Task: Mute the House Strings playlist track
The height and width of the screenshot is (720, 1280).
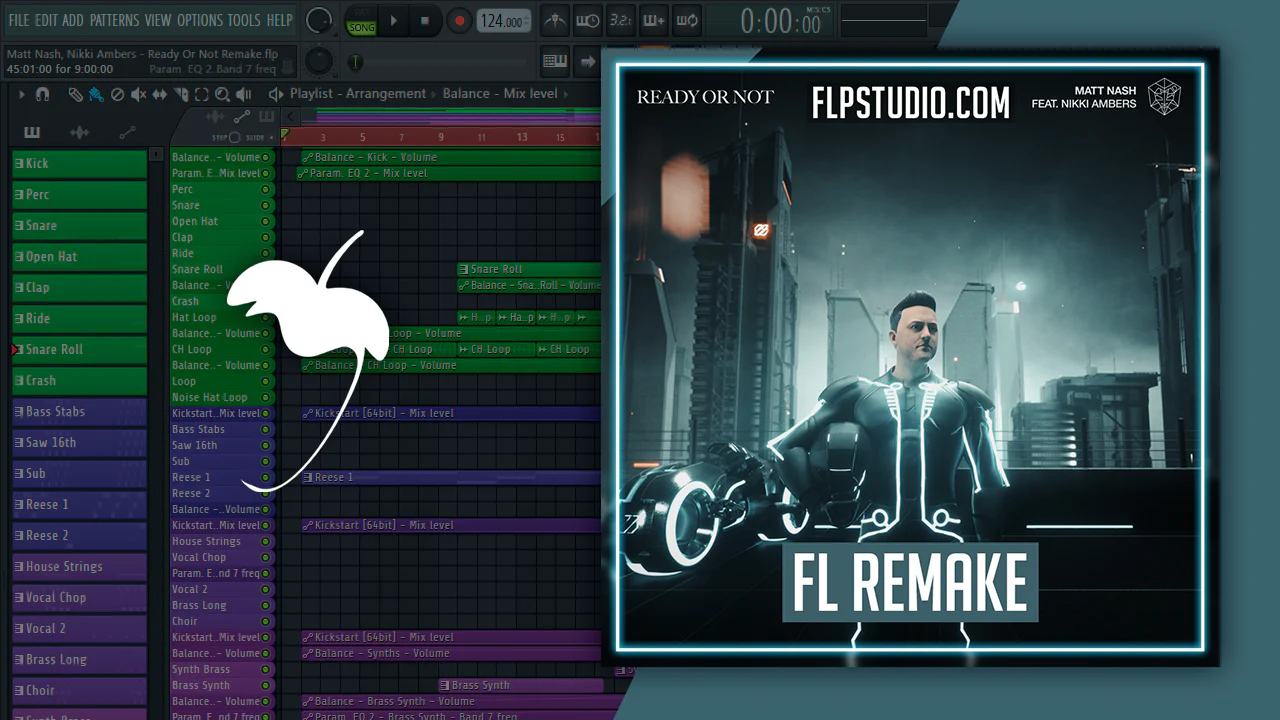Action: [x=266, y=541]
